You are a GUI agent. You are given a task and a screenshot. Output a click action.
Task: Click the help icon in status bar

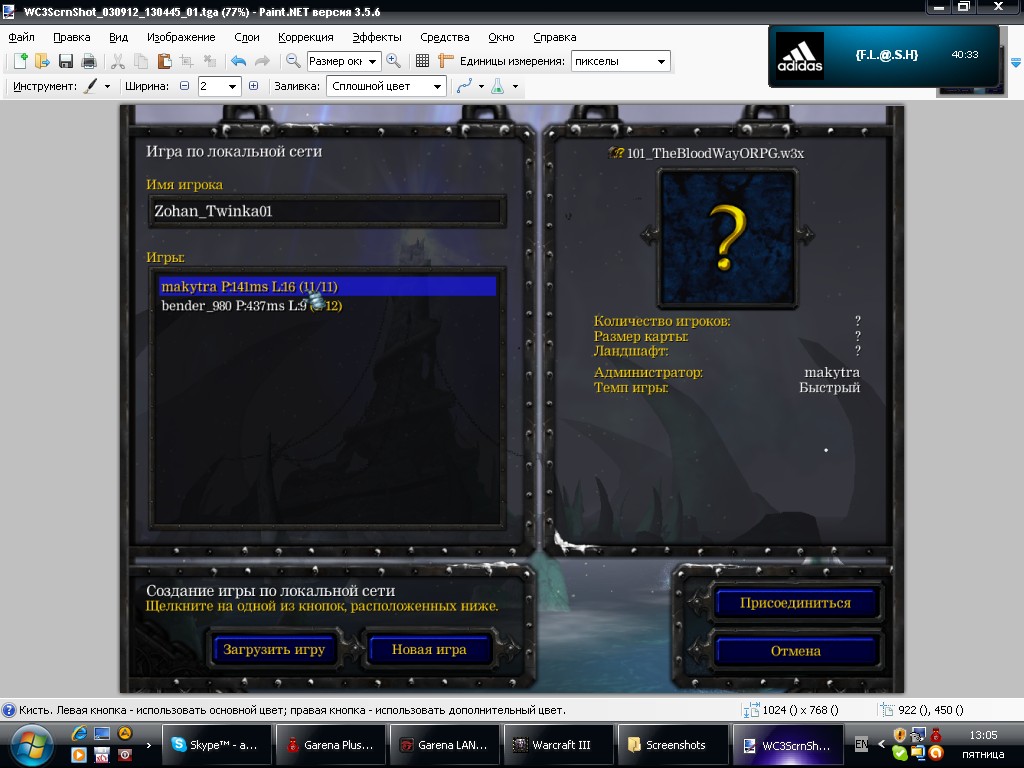pyautogui.click(x=9, y=711)
